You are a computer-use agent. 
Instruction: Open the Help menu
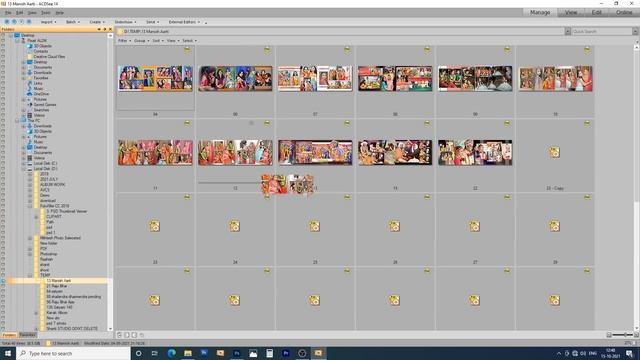tap(60, 13)
